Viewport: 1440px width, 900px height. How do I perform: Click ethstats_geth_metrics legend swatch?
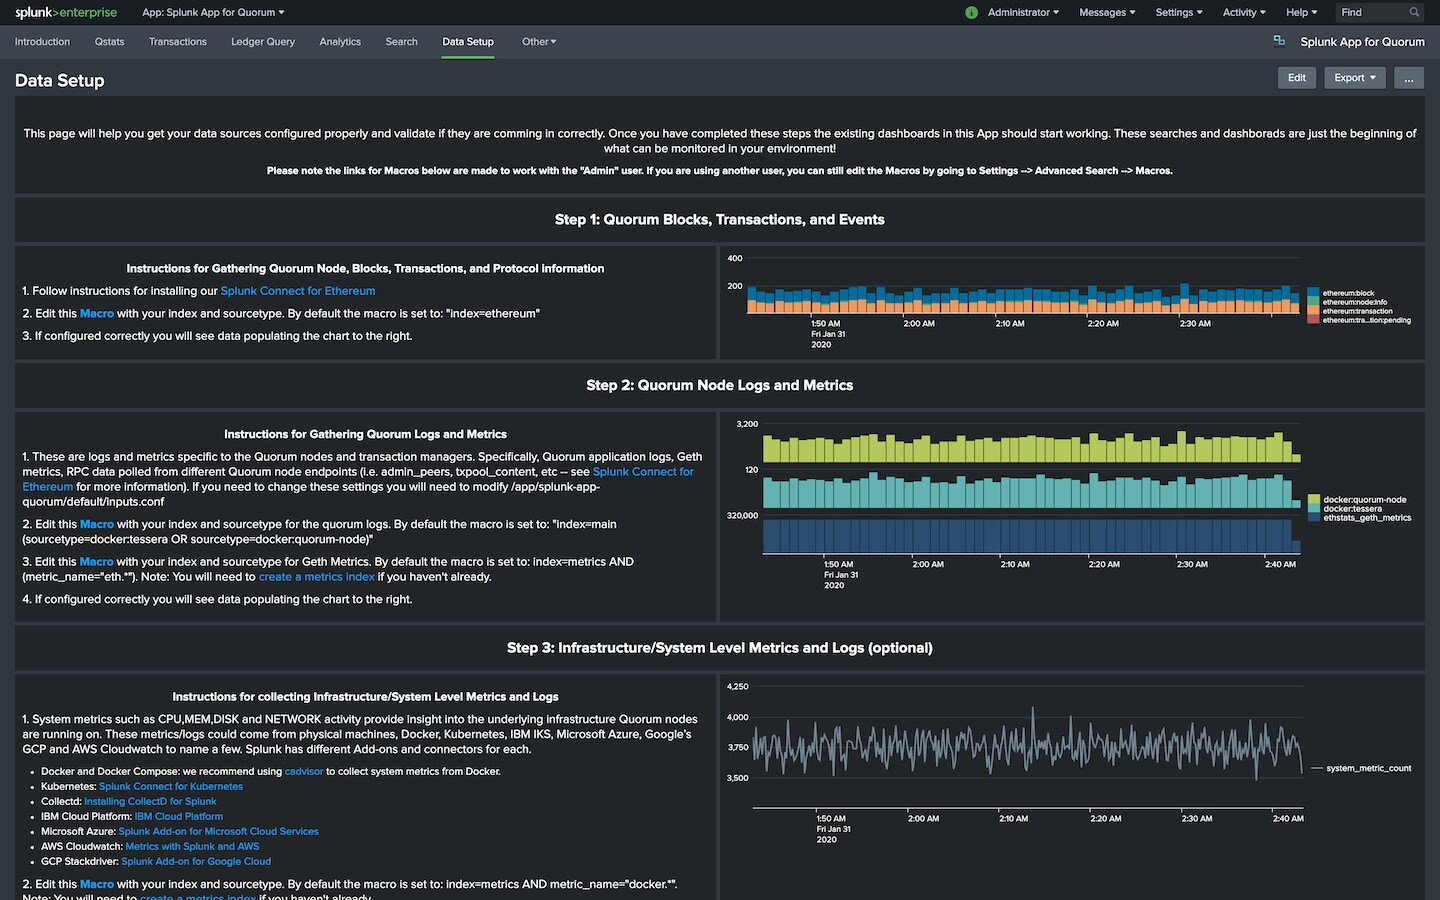coord(1314,517)
